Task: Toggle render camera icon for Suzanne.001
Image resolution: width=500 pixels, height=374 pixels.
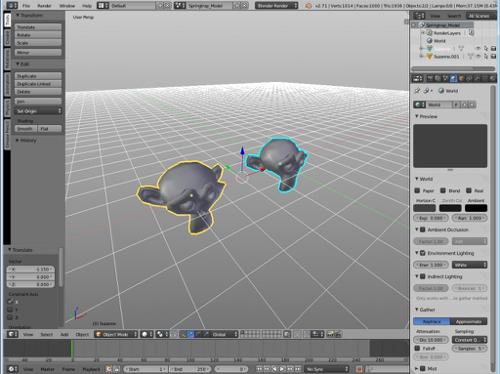Action: [493, 56]
